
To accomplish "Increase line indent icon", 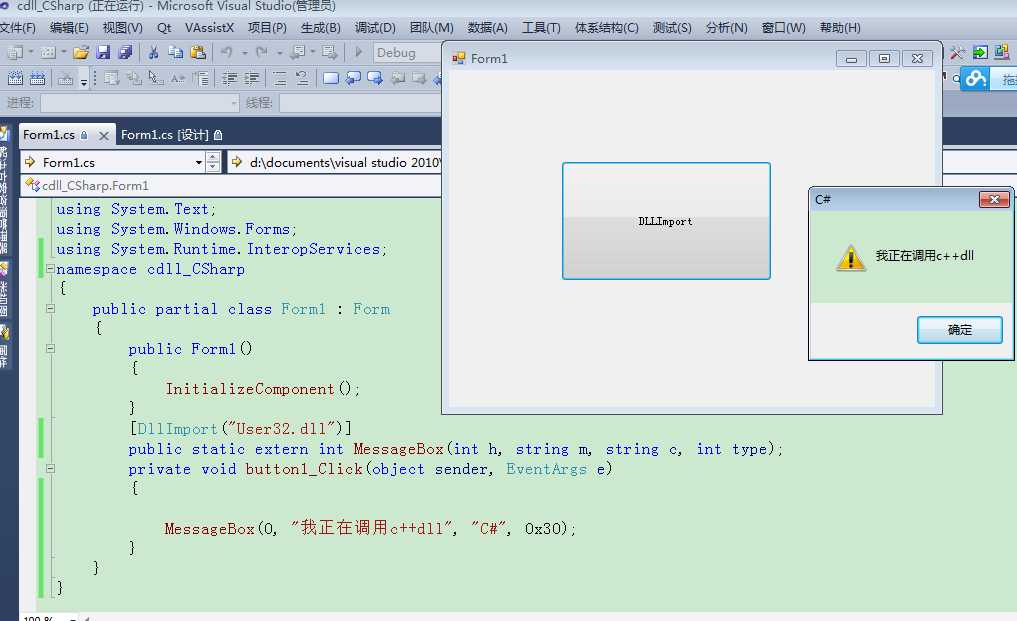I will point(252,79).
